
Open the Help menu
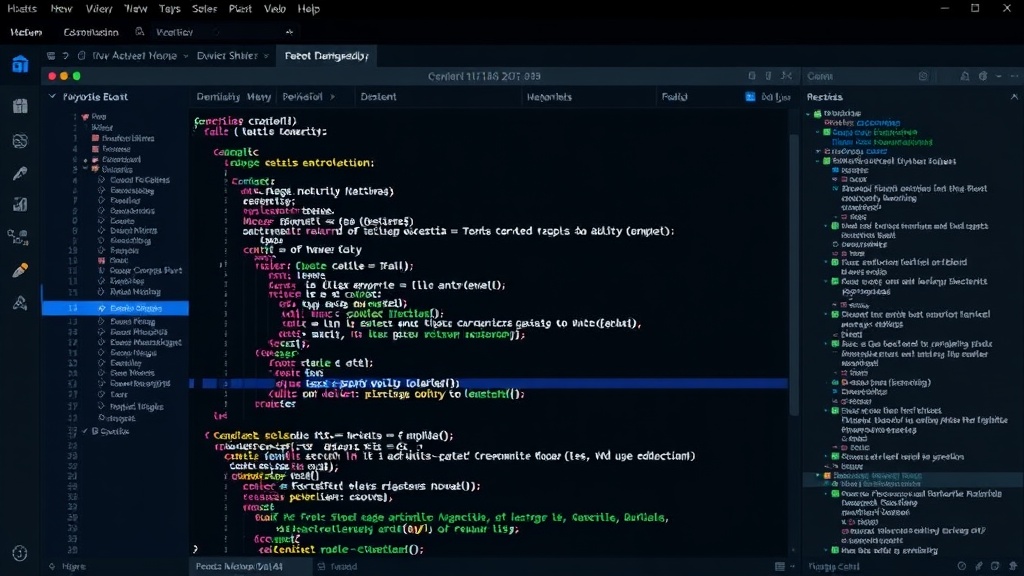308,9
